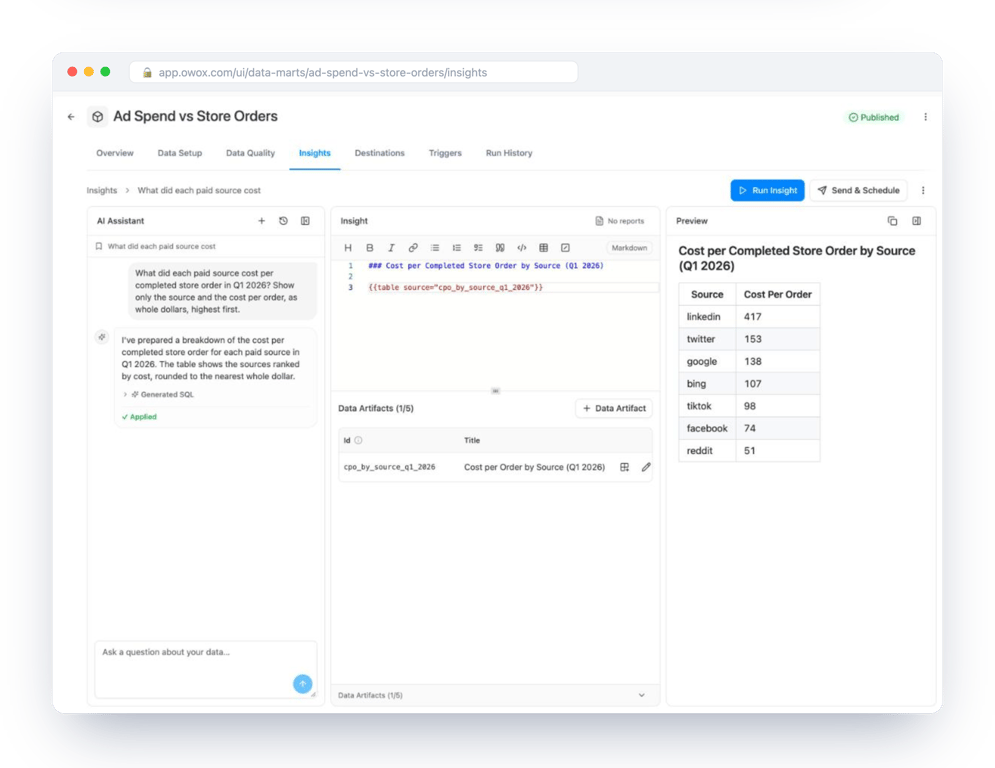Click the last toolbar icon after table
This screenshot has height=768, width=995.
(565, 248)
